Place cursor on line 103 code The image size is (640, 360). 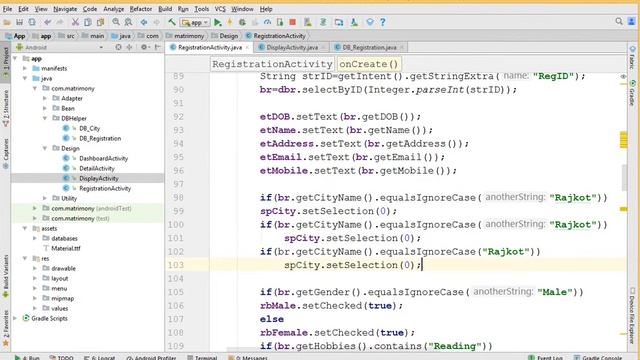(x=352, y=265)
